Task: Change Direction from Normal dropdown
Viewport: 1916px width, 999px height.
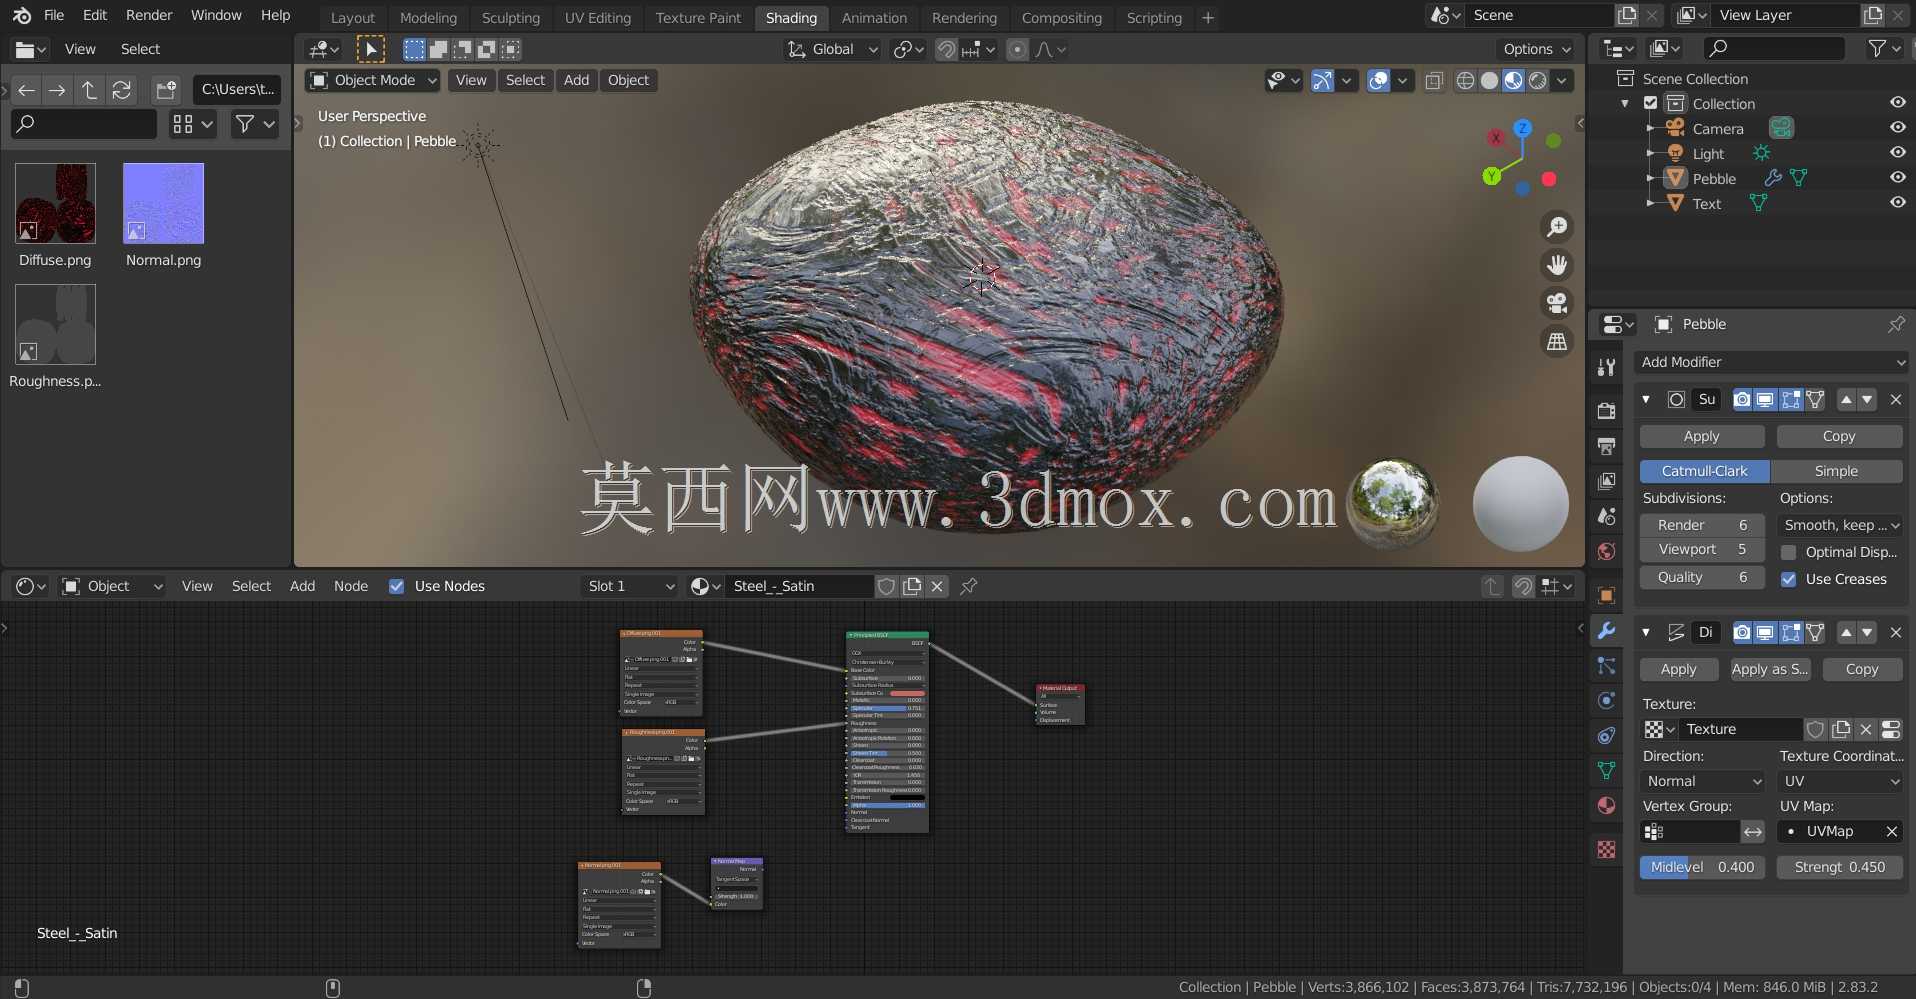Action: 1704,781
